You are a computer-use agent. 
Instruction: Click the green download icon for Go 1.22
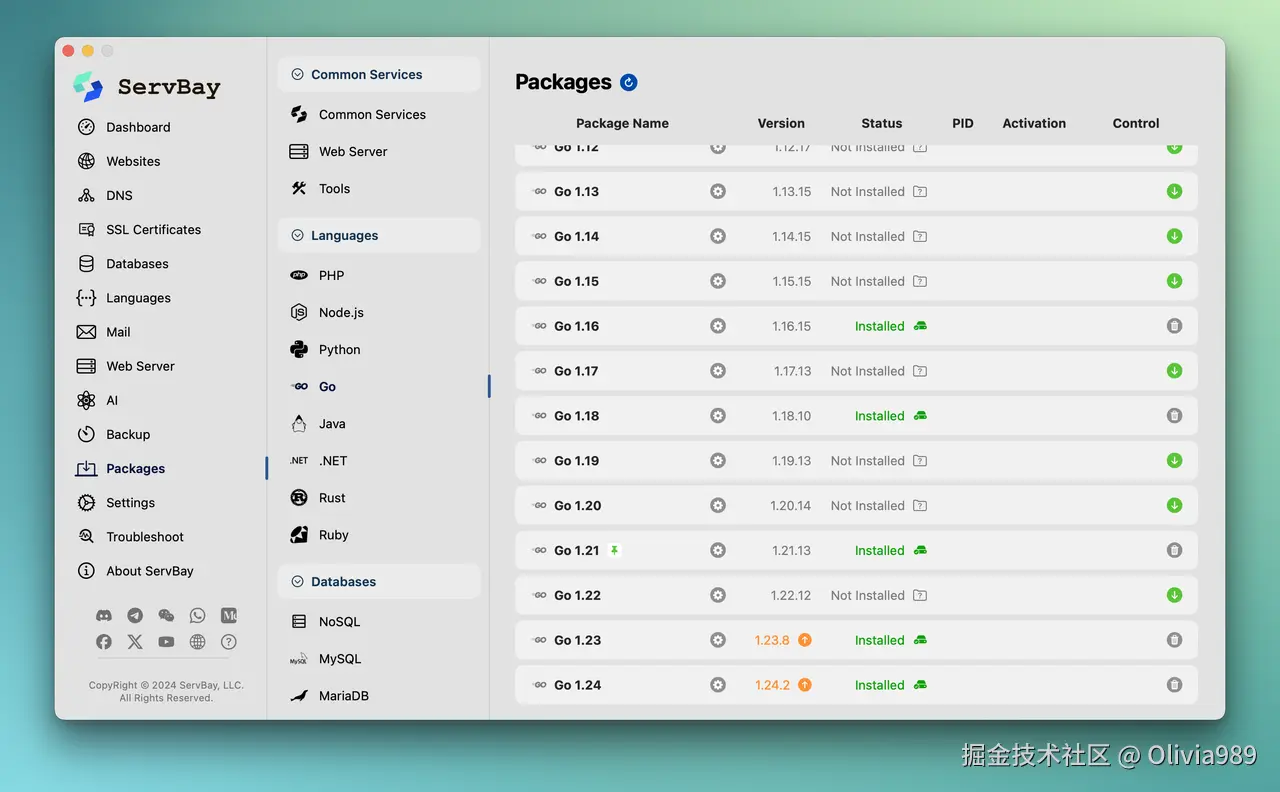(x=1174, y=595)
